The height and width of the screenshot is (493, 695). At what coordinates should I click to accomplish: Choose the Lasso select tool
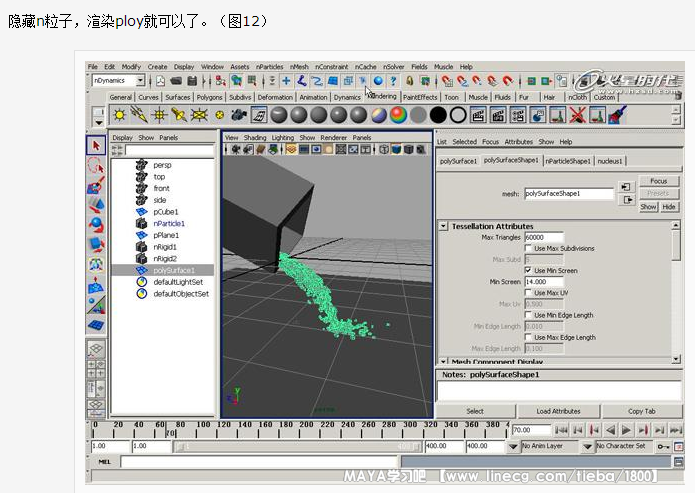96,165
